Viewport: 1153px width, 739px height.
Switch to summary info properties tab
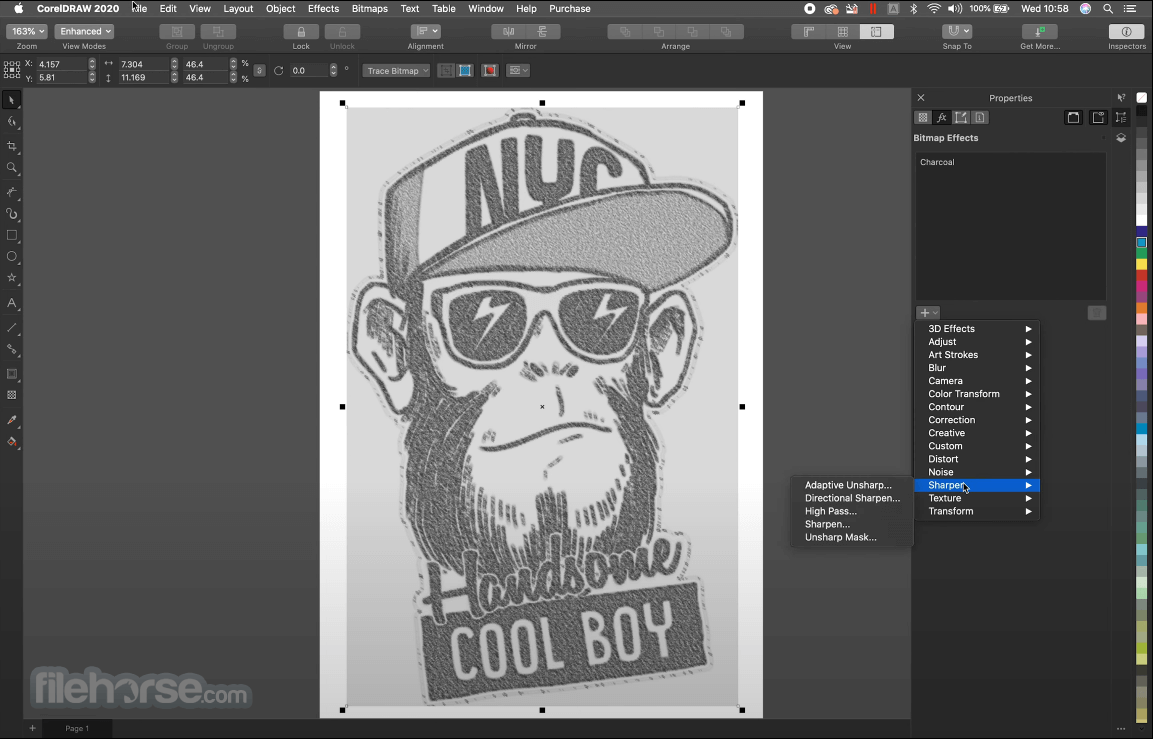(980, 118)
